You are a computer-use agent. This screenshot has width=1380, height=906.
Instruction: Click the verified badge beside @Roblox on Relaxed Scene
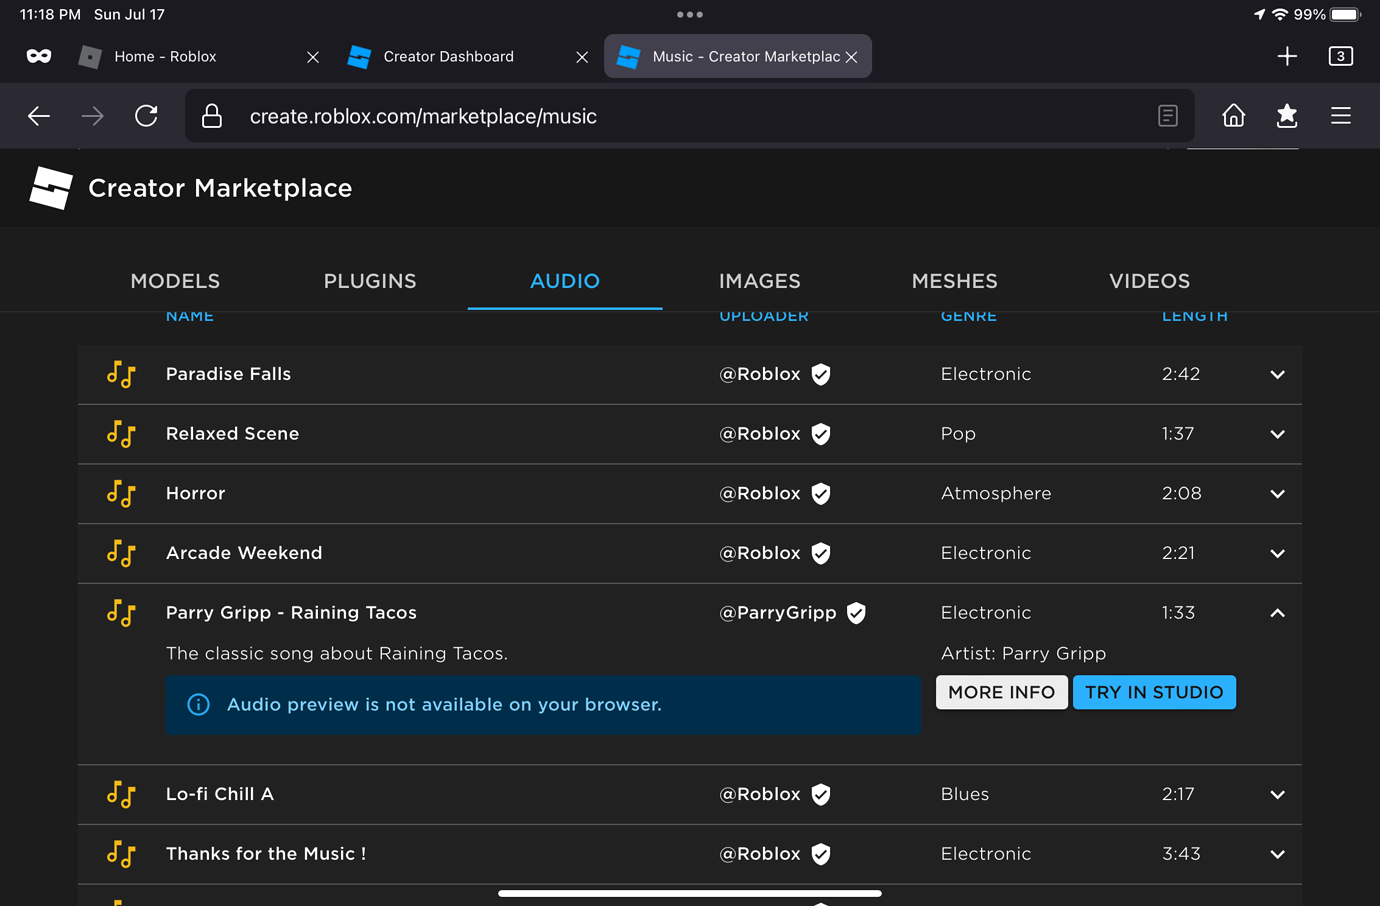(x=820, y=434)
